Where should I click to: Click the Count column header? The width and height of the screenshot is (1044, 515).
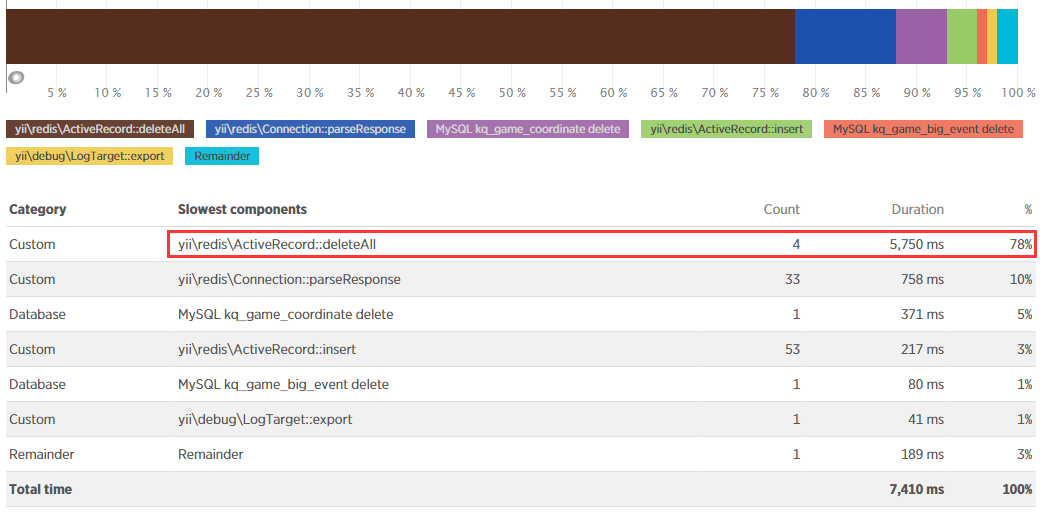coord(782,209)
